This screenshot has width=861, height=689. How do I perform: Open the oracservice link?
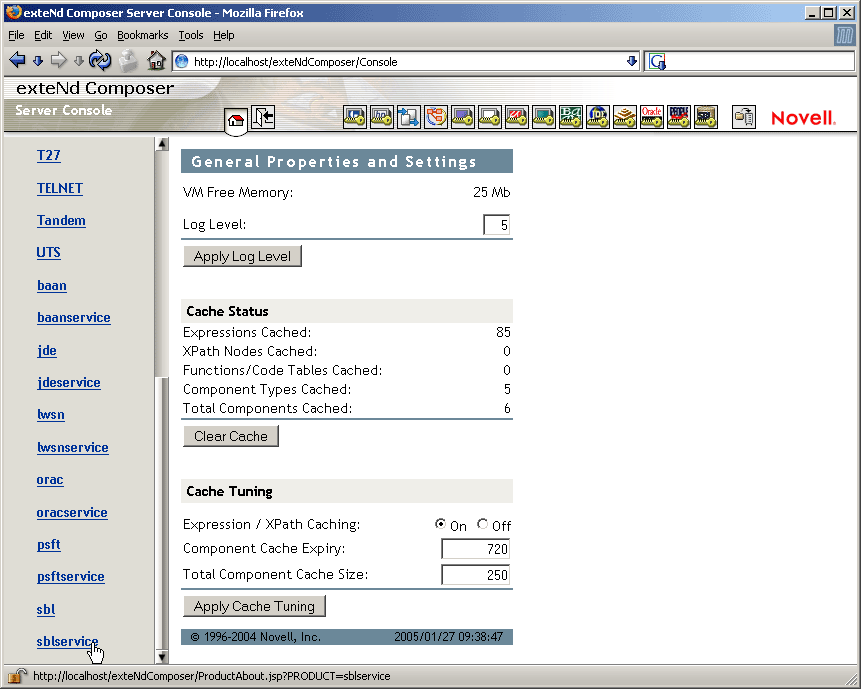(x=72, y=512)
